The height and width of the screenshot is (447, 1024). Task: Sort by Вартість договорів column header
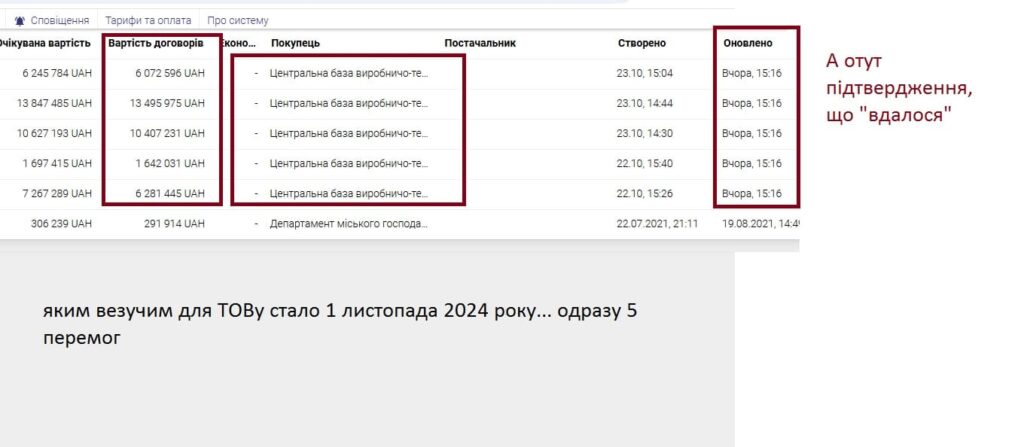click(x=156, y=43)
